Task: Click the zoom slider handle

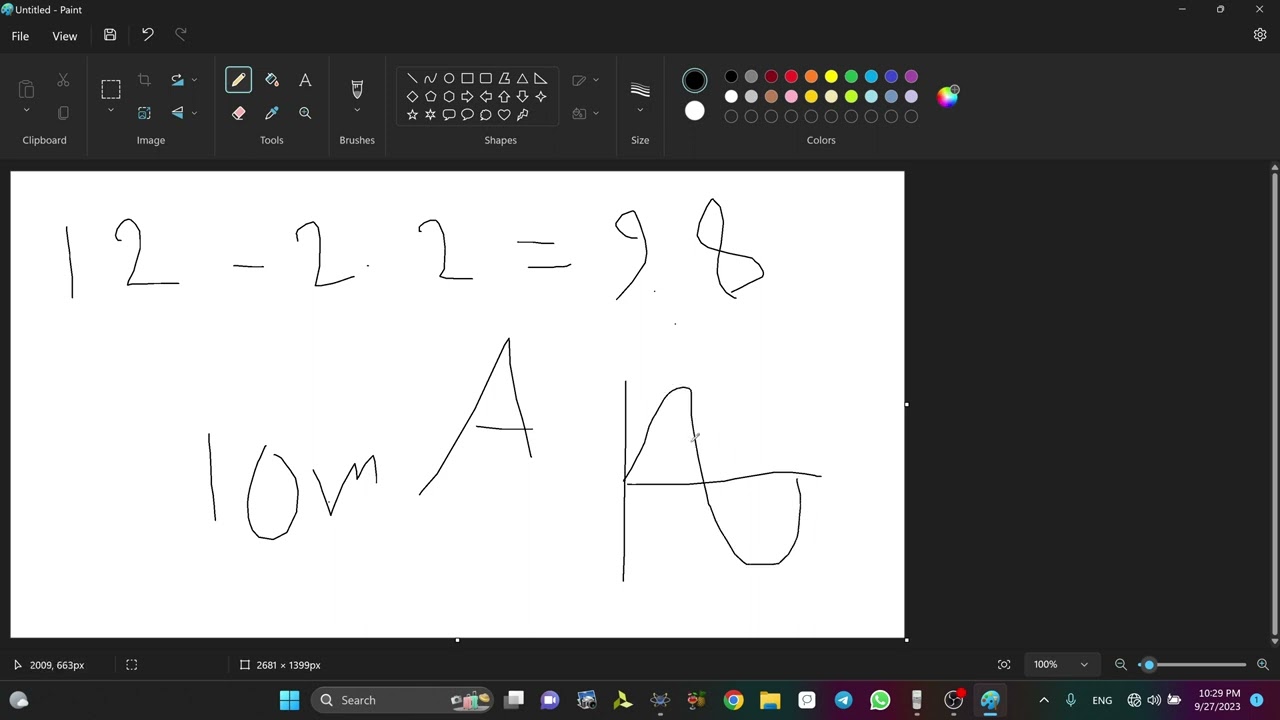Action: pos(1149,665)
